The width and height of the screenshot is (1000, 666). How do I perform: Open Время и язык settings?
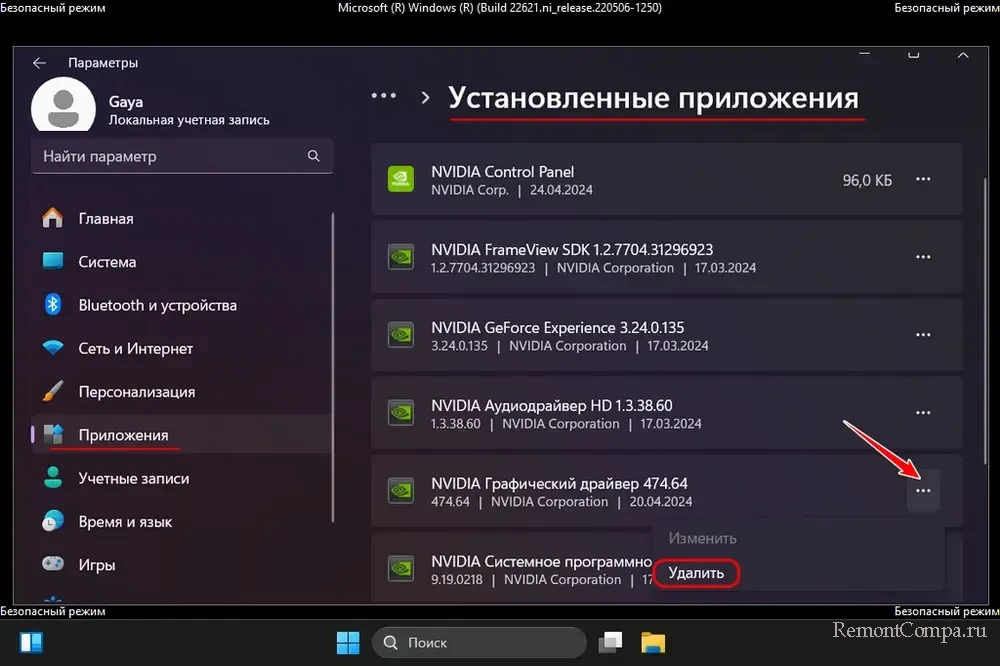point(182,521)
